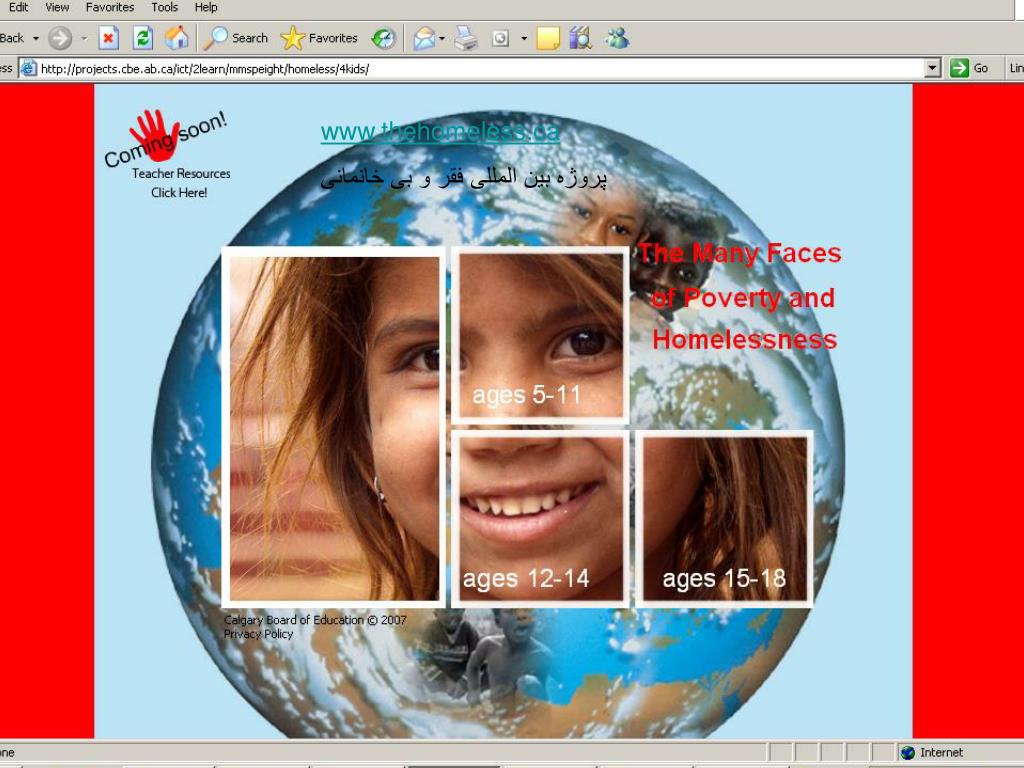Click The Many Faces of Poverty heading
The height and width of the screenshot is (768, 1024).
click(741, 297)
